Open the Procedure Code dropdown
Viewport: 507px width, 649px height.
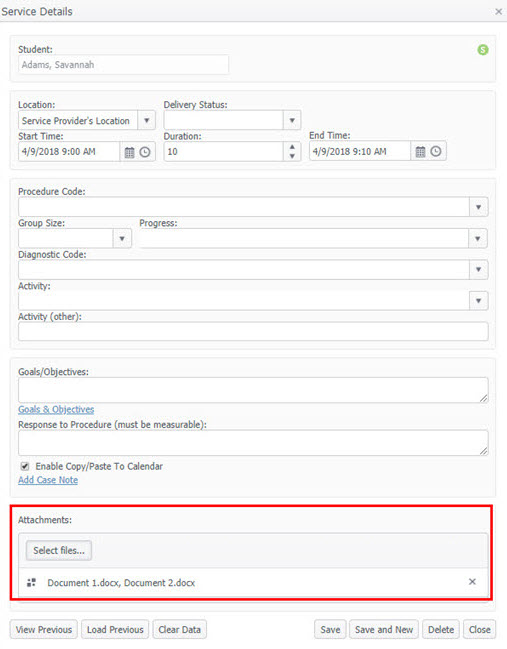click(478, 207)
